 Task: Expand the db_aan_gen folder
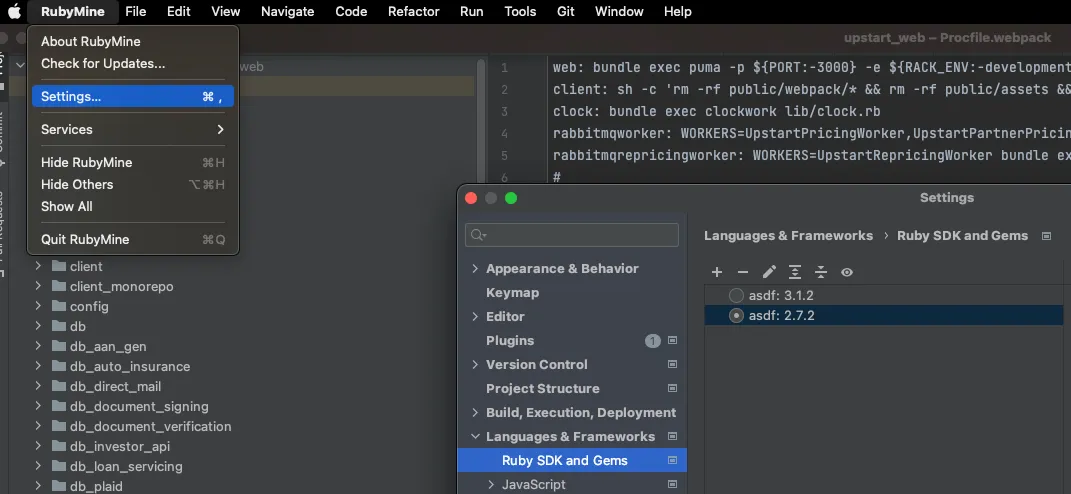(38, 346)
